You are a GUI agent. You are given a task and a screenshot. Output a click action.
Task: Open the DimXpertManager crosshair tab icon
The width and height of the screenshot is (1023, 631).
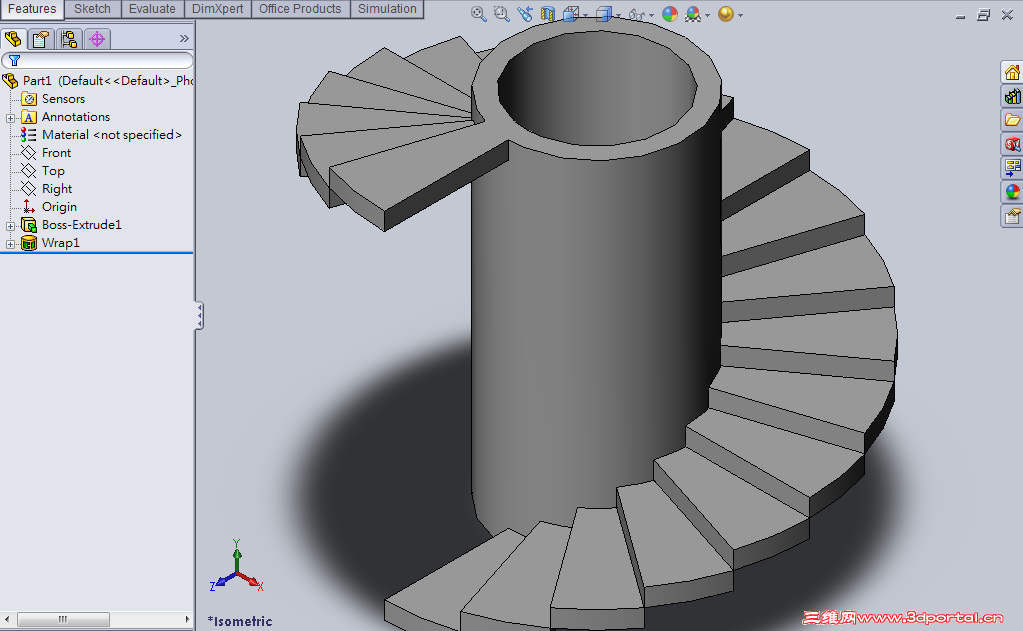(x=97, y=39)
